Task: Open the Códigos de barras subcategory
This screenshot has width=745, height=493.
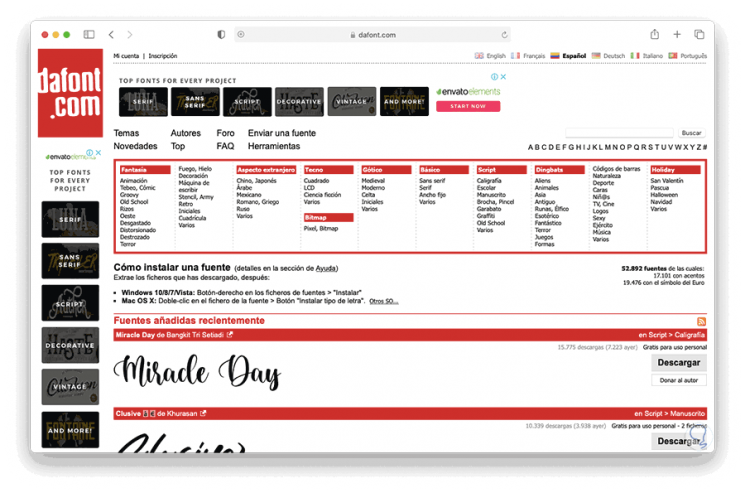Action: coord(616,169)
